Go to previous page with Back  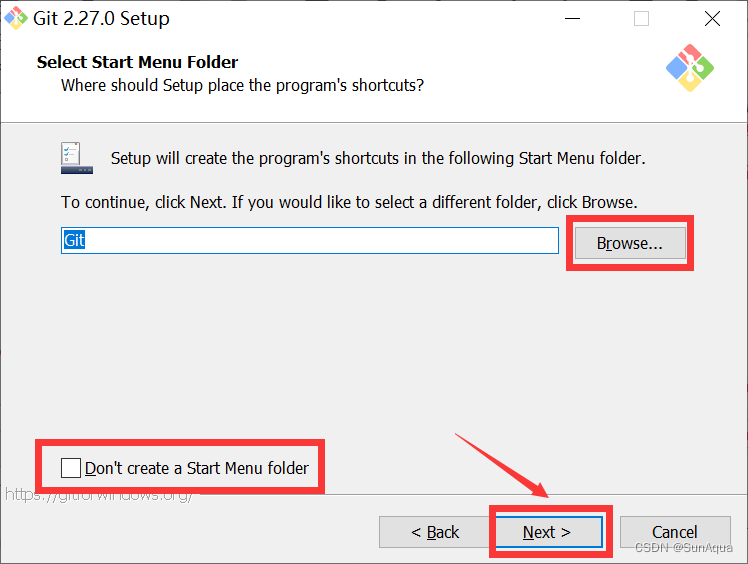(435, 532)
